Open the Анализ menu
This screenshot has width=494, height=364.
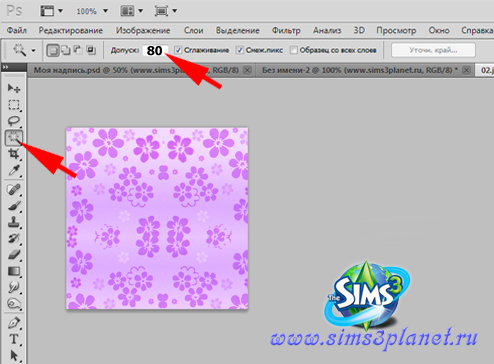(327, 30)
